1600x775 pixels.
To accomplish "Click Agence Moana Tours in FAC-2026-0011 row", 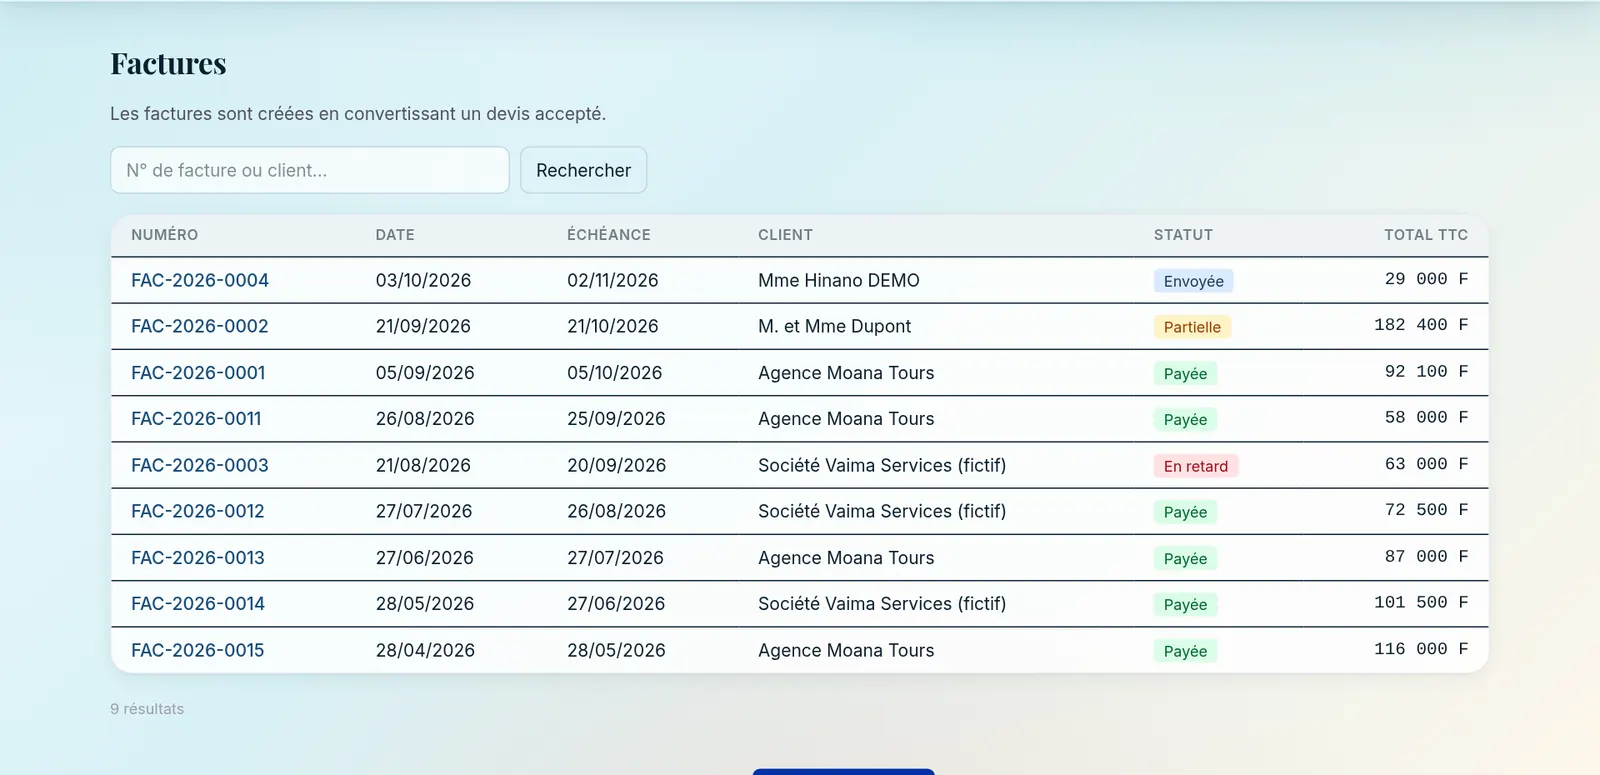I will [846, 419].
